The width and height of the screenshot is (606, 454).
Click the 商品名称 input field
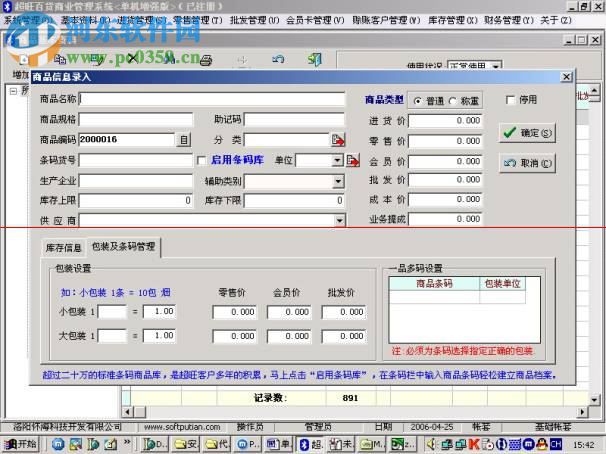(x=212, y=99)
